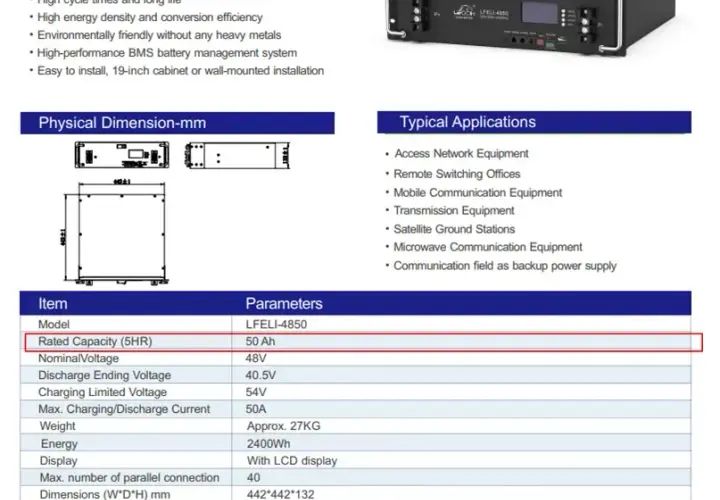This screenshot has width=720, height=500.
Task: Click 'High-performance BMS battery management system'
Action: click(x=167, y=53)
